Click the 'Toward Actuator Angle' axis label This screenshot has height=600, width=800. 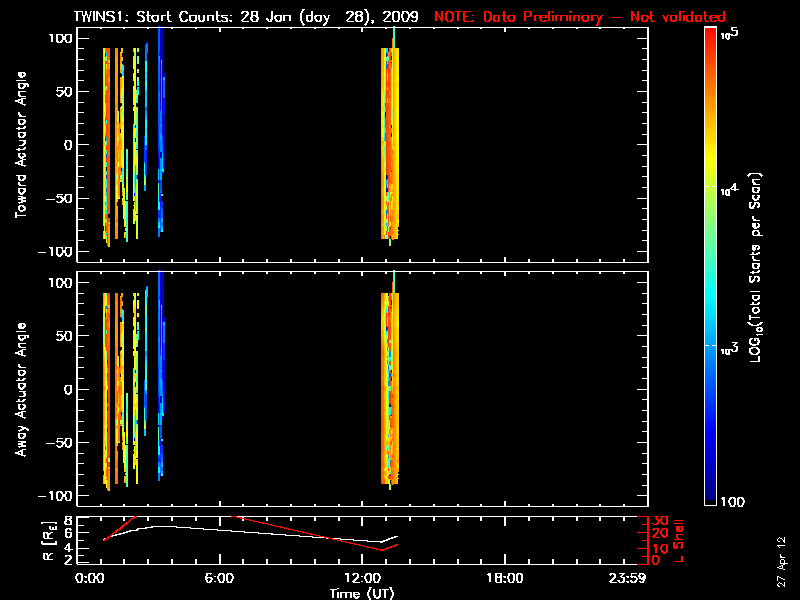[20, 145]
